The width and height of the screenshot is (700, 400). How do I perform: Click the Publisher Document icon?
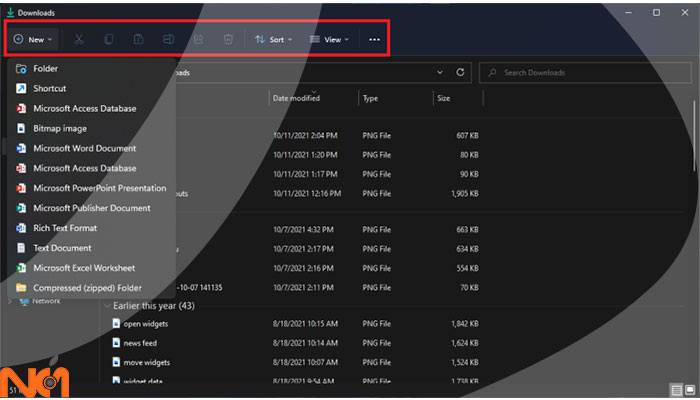point(21,208)
